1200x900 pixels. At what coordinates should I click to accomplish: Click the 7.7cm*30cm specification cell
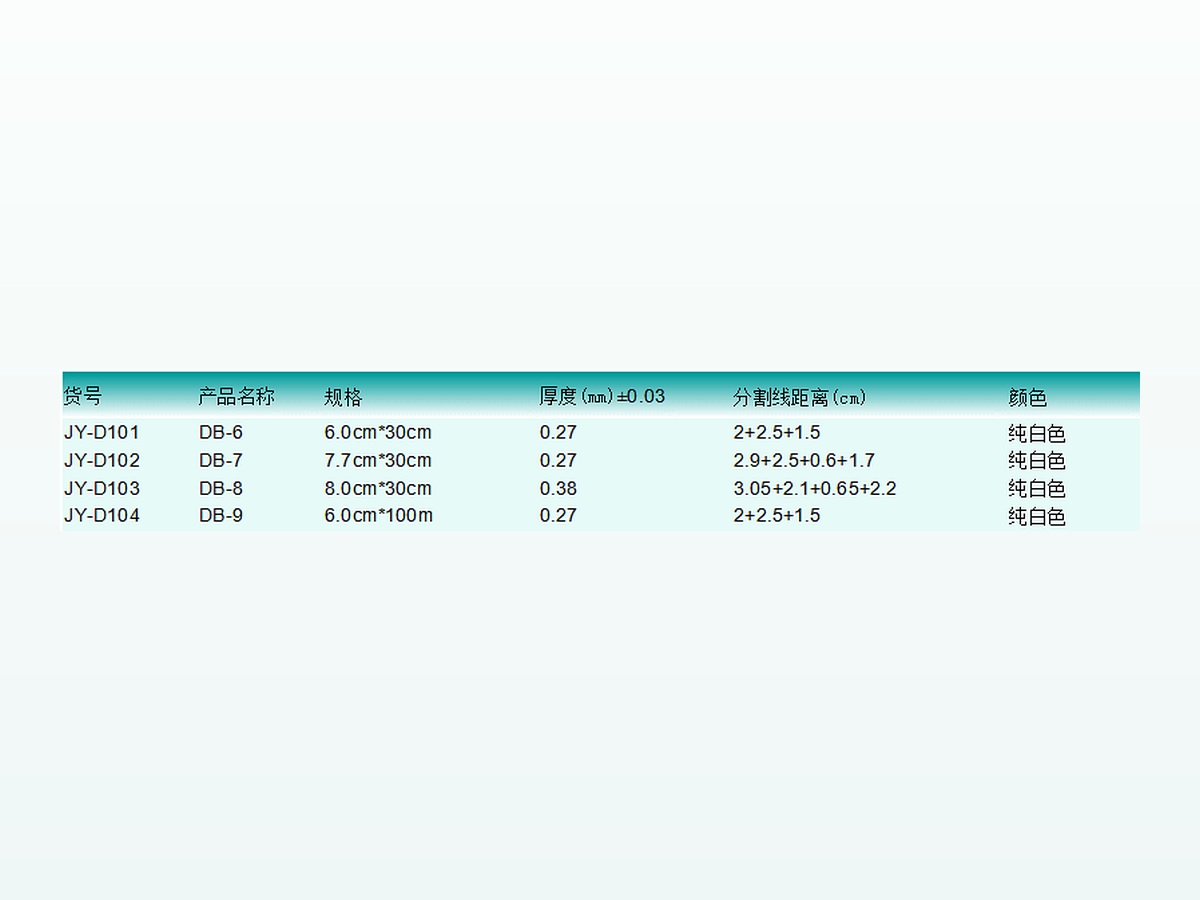coord(378,461)
